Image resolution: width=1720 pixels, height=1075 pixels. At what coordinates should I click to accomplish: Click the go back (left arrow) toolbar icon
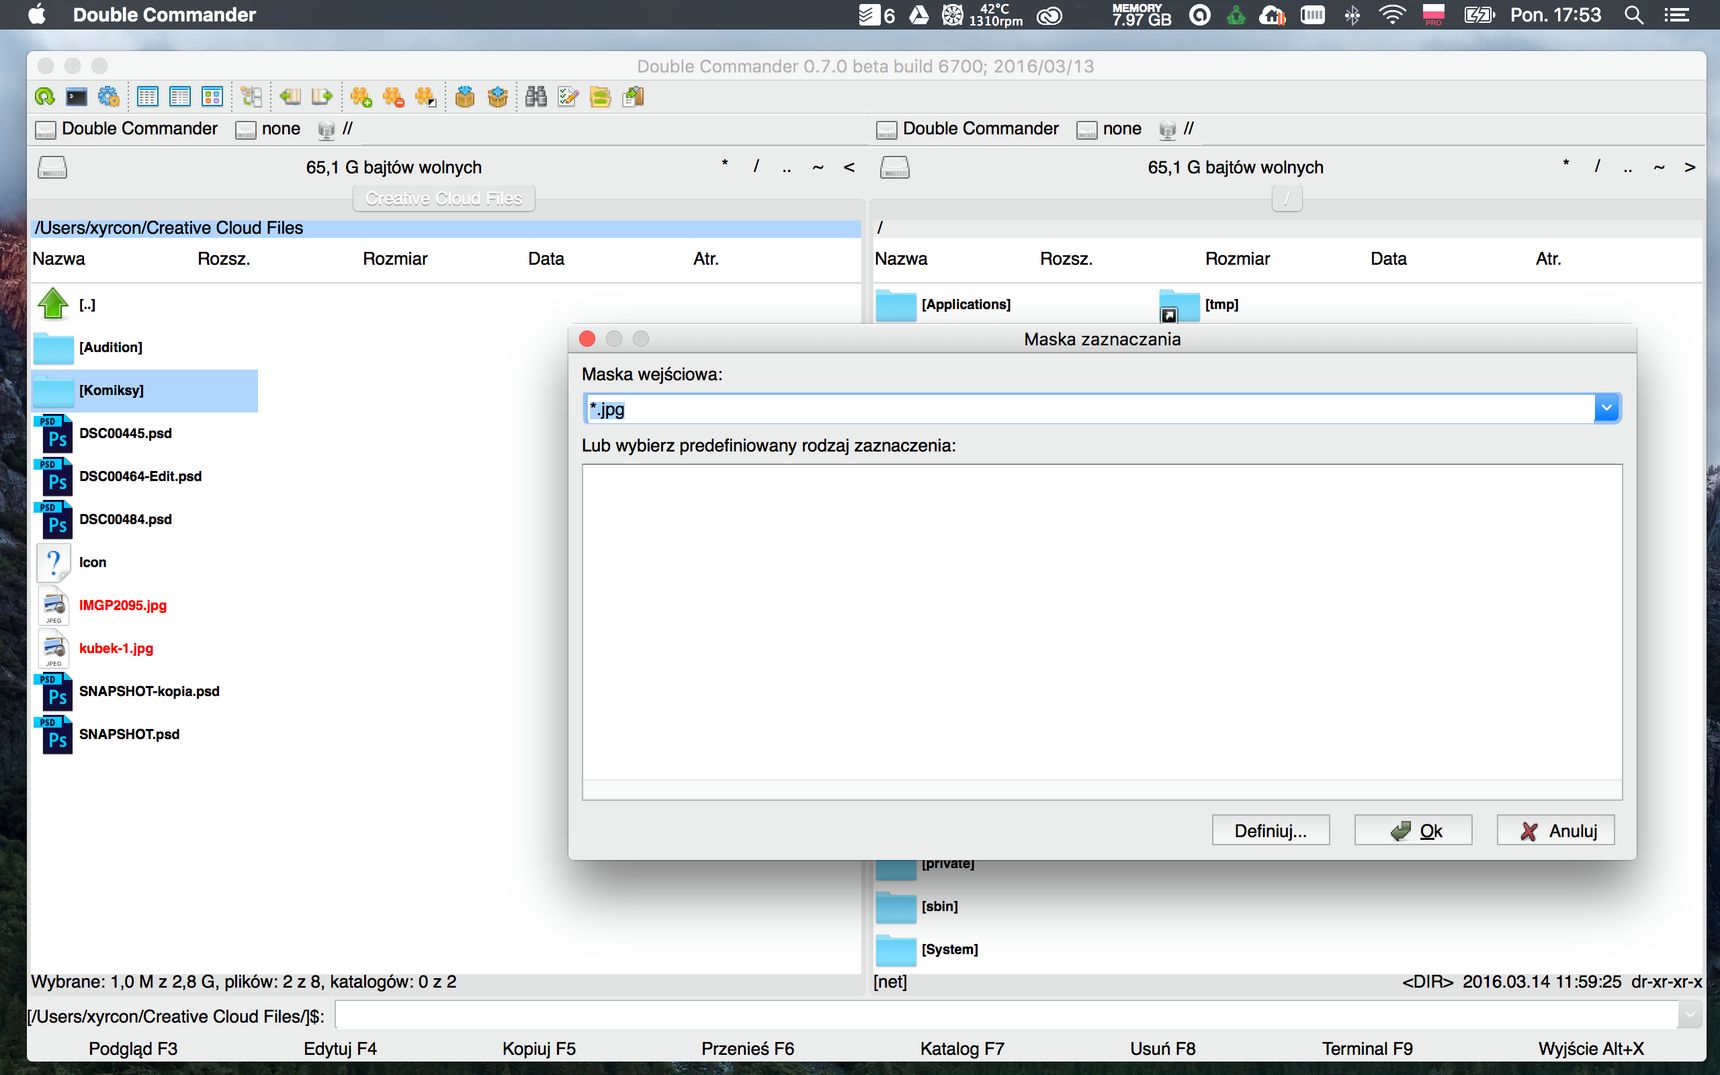coord(290,97)
